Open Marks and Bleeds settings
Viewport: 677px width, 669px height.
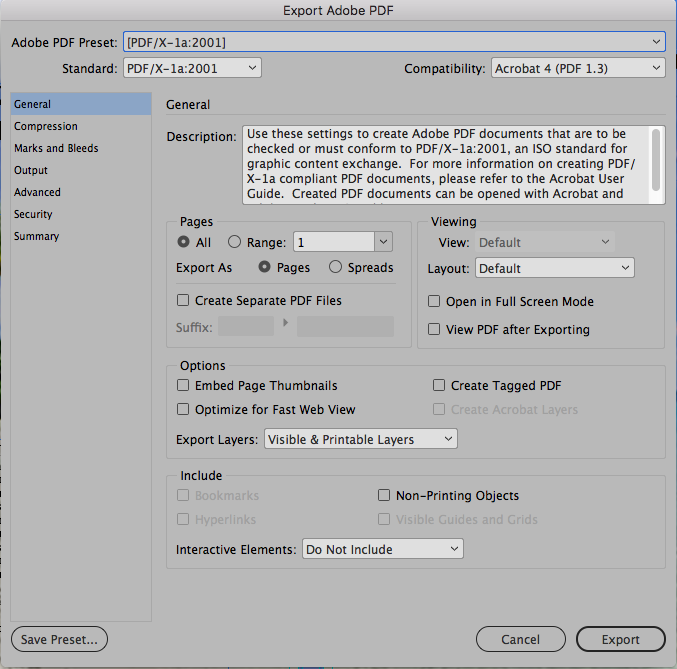pos(81,148)
